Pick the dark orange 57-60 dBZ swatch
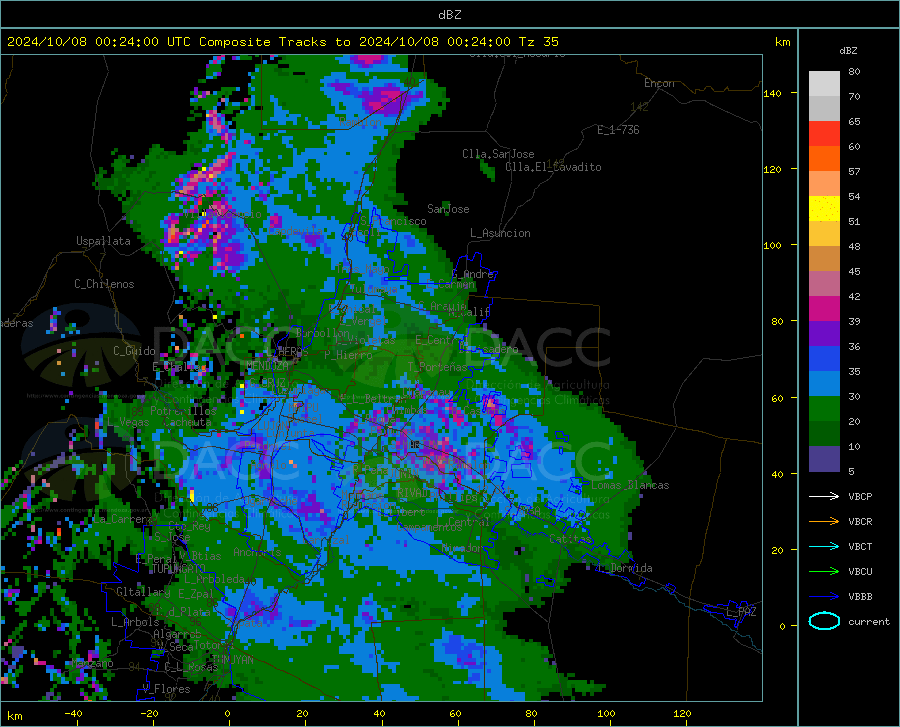900x727 pixels. [x=824, y=159]
